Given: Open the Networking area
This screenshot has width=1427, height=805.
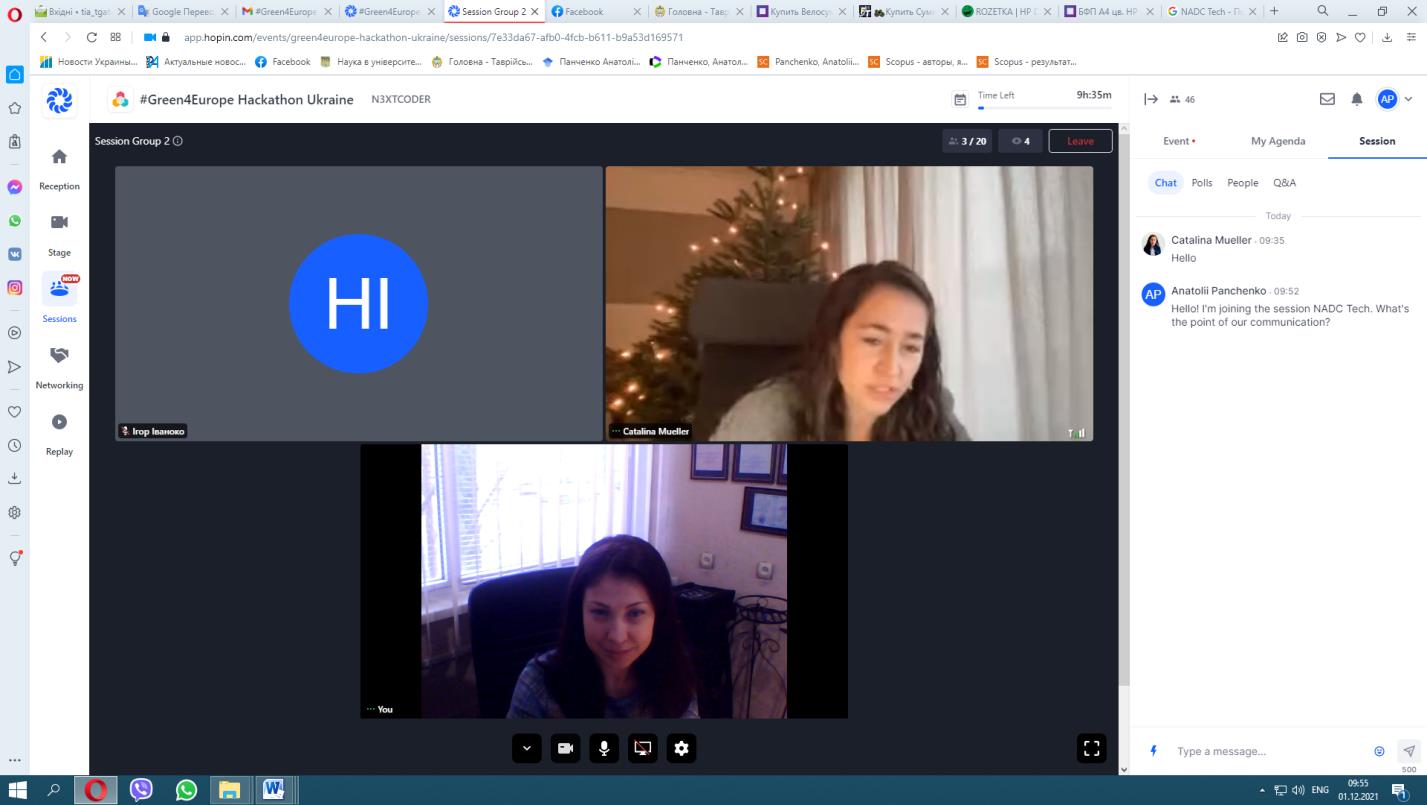Looking at the screenshot, I should (x=59, y=366).
